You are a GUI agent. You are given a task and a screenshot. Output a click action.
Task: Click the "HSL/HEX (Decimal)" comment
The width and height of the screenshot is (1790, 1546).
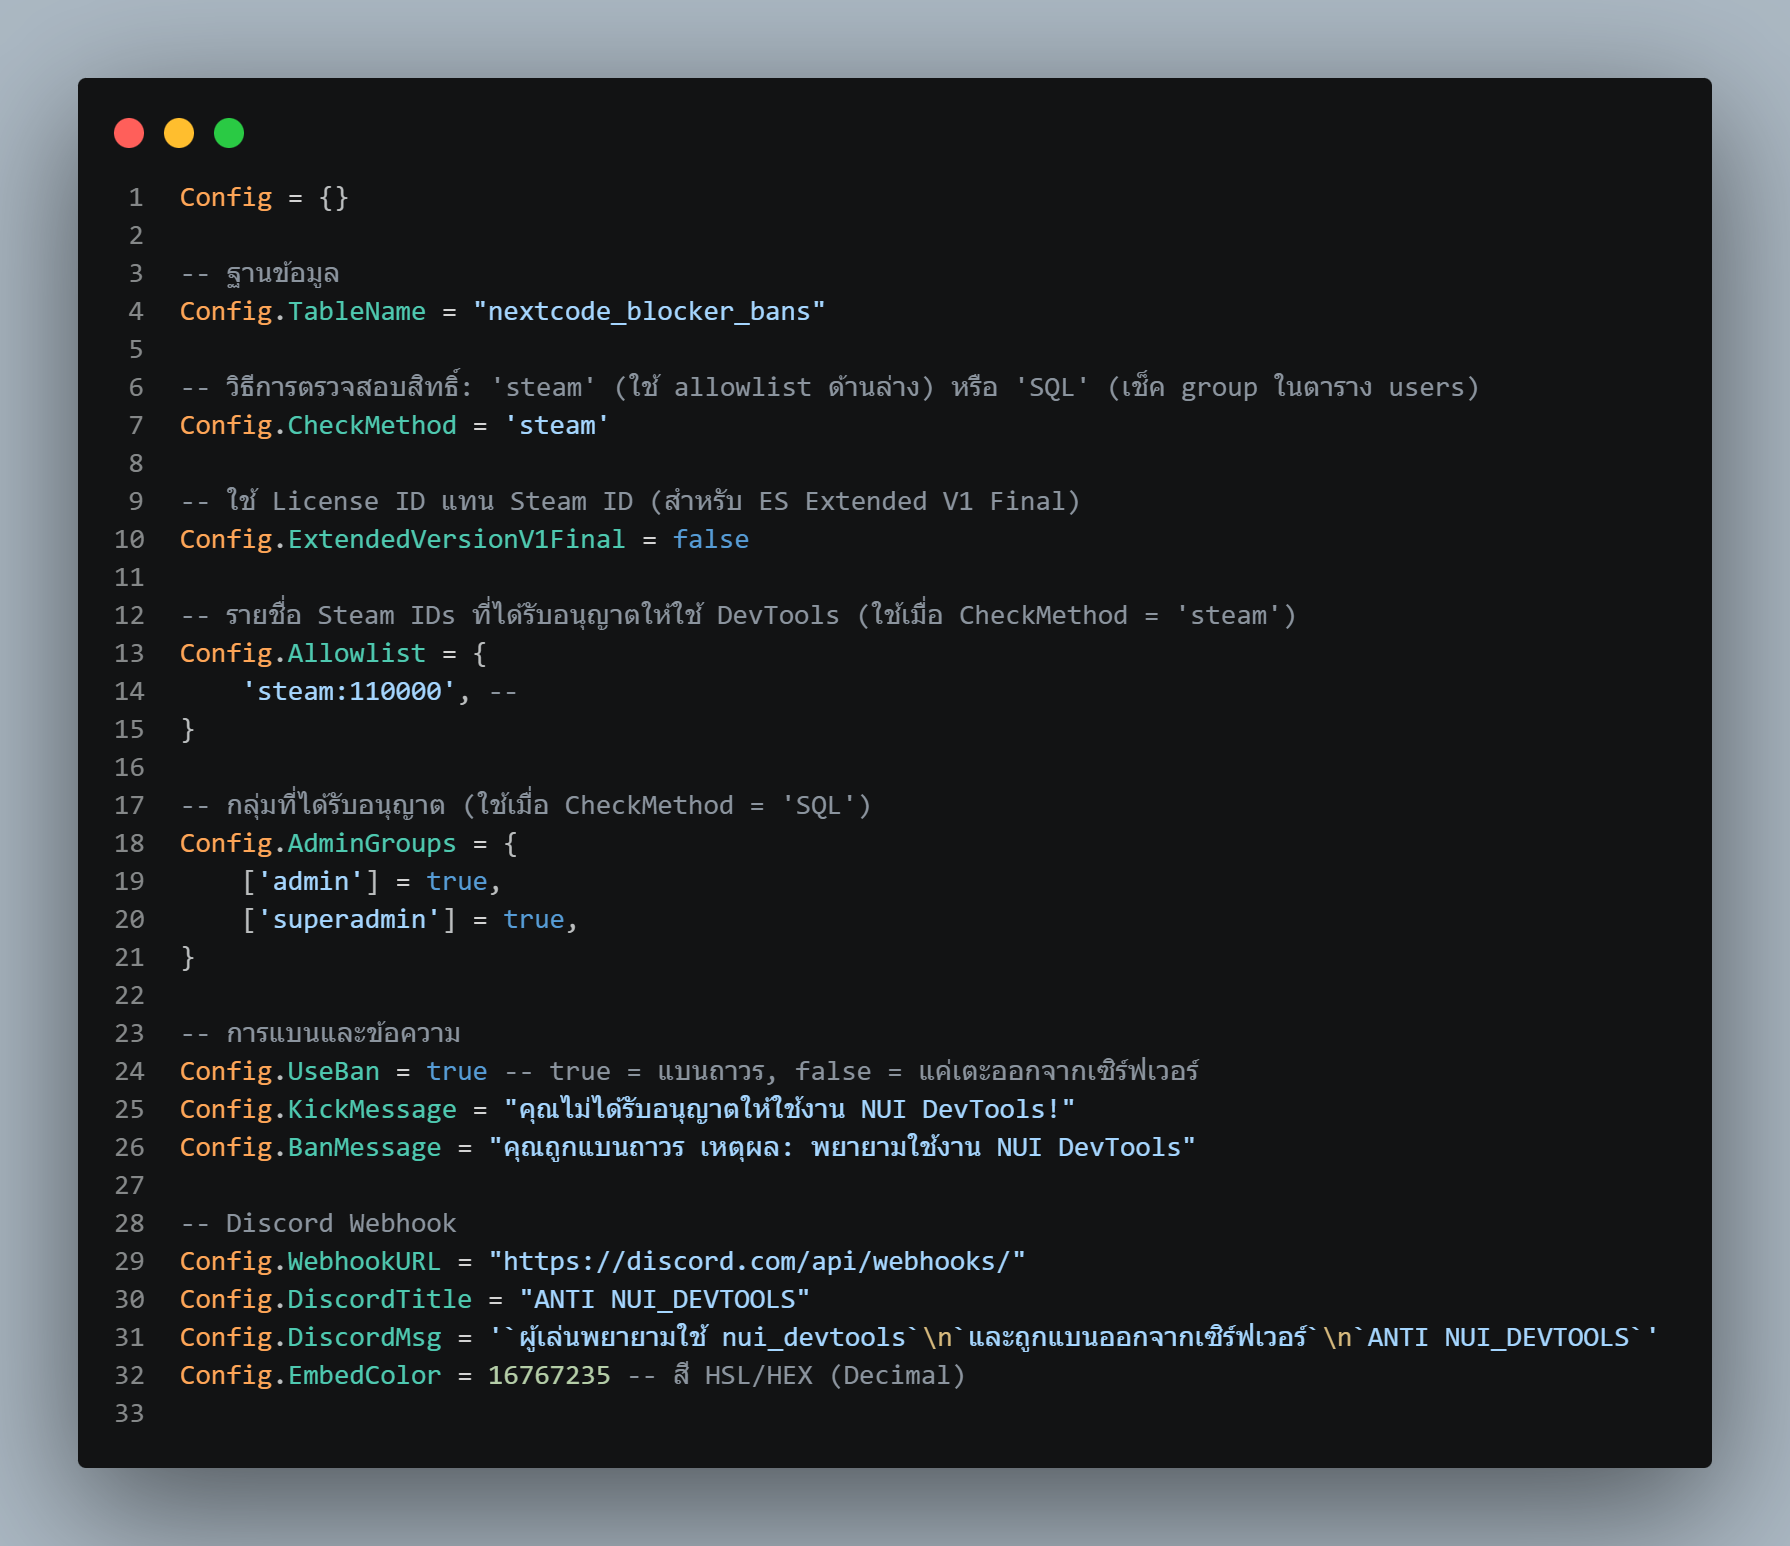(x=796, y=1375)
